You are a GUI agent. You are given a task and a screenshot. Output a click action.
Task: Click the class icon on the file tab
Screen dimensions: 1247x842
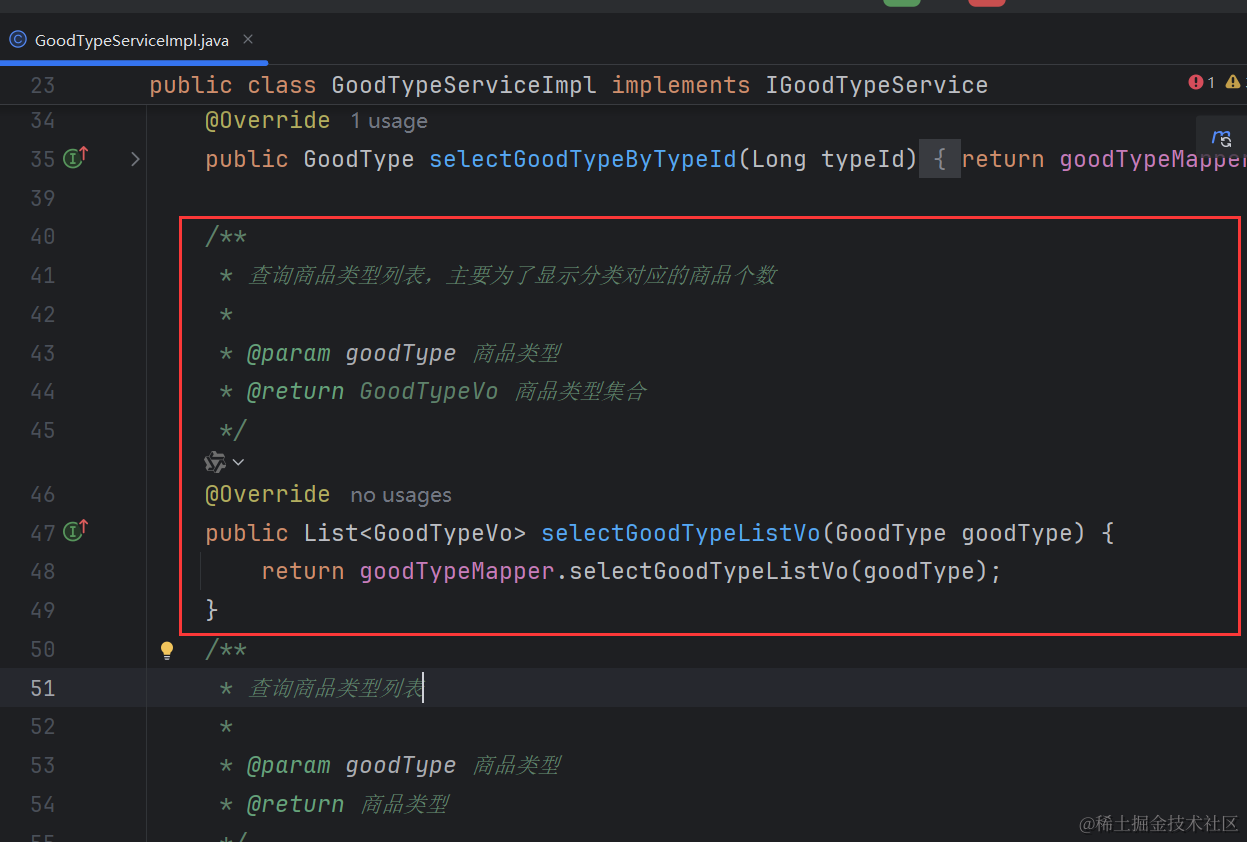tap(18, 40)
